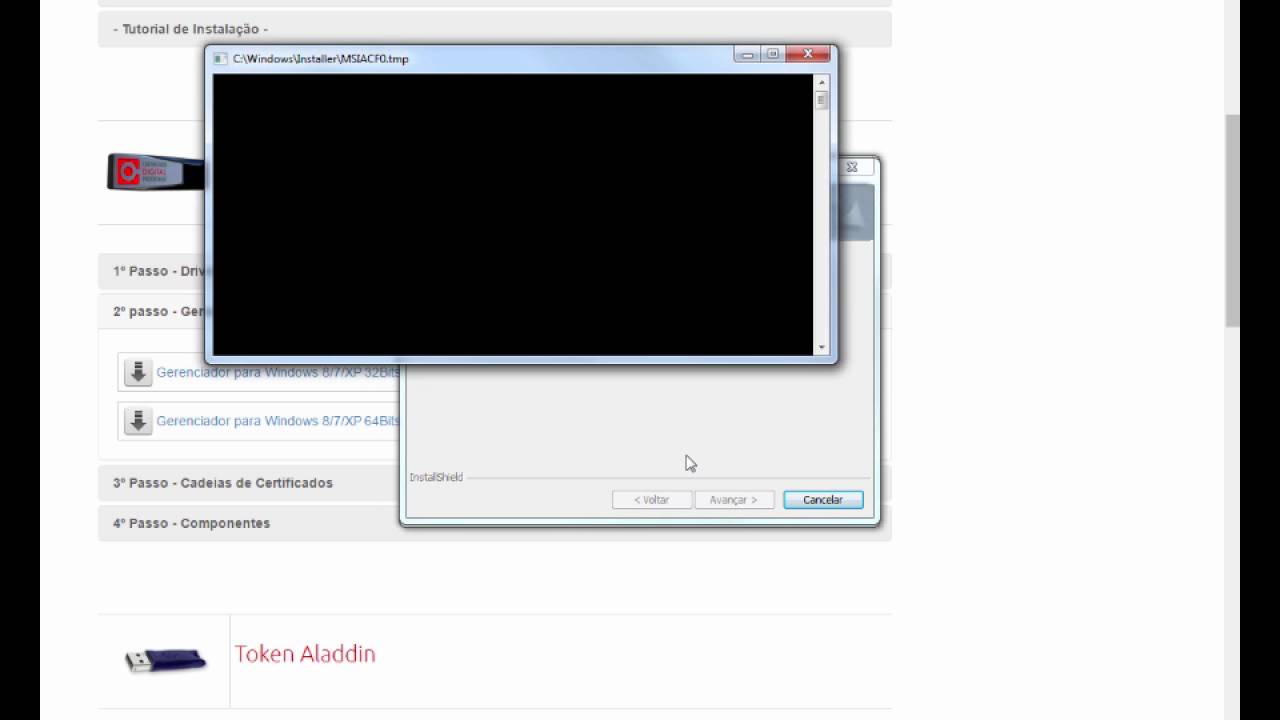The width and height of the screenshot is (1280, 720).
Task: Minimize the MSIACF0.tmp console window
Action: [747, 55]
